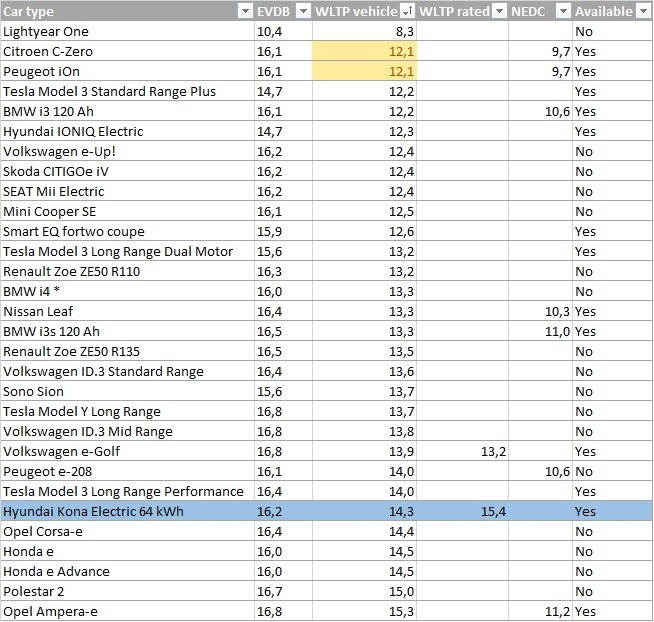Select the Citroen C-Zero cell
The image size is (654, 622).
coord(128,51)
